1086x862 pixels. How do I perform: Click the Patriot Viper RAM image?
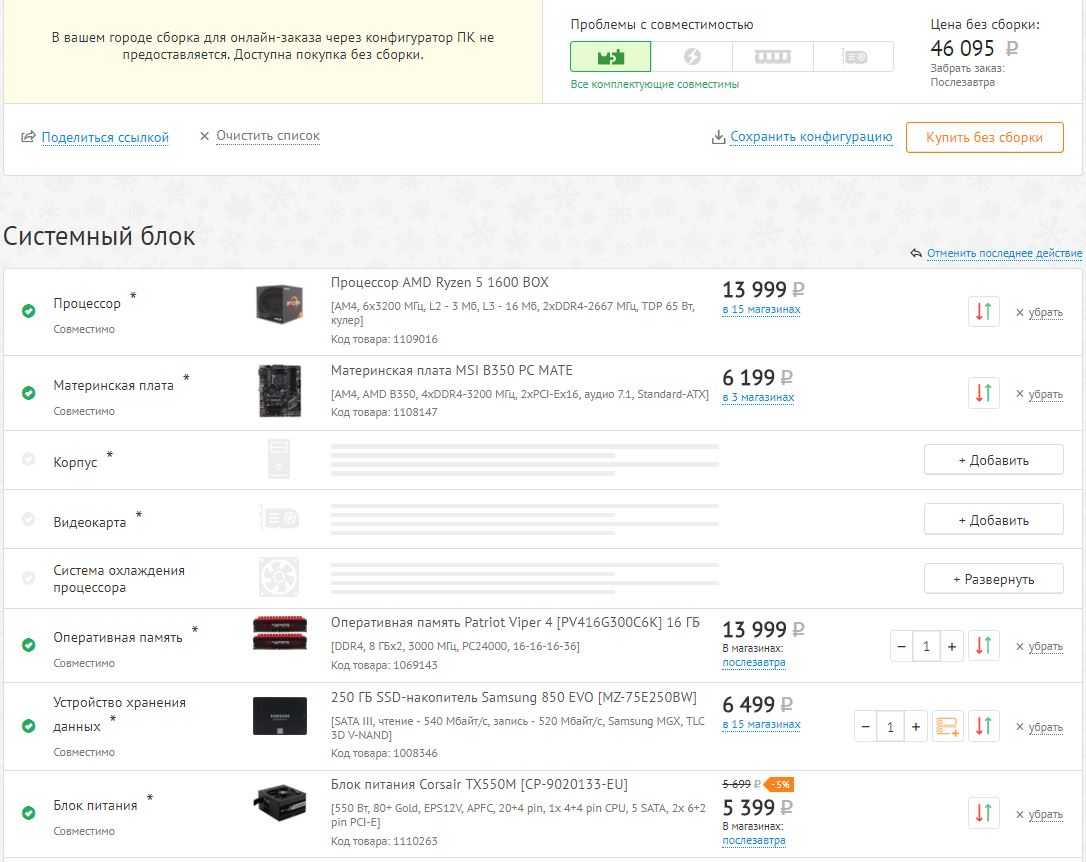(x=280, y=633)
